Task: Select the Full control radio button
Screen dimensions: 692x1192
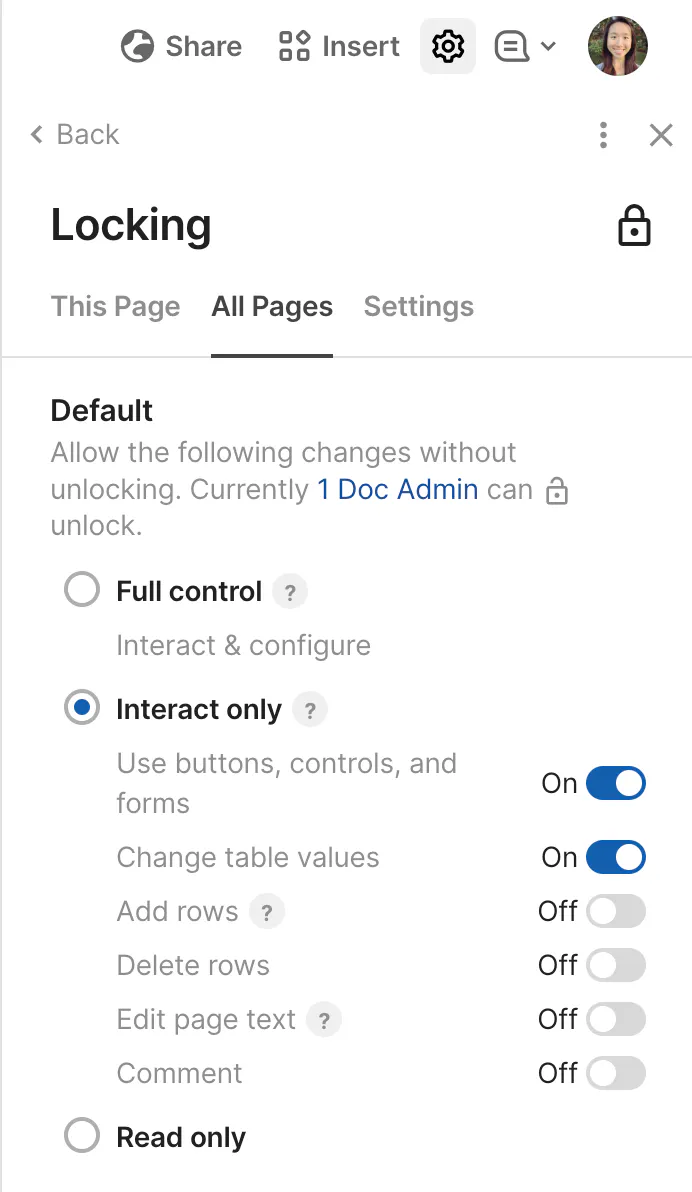Action: click(82, 590)
